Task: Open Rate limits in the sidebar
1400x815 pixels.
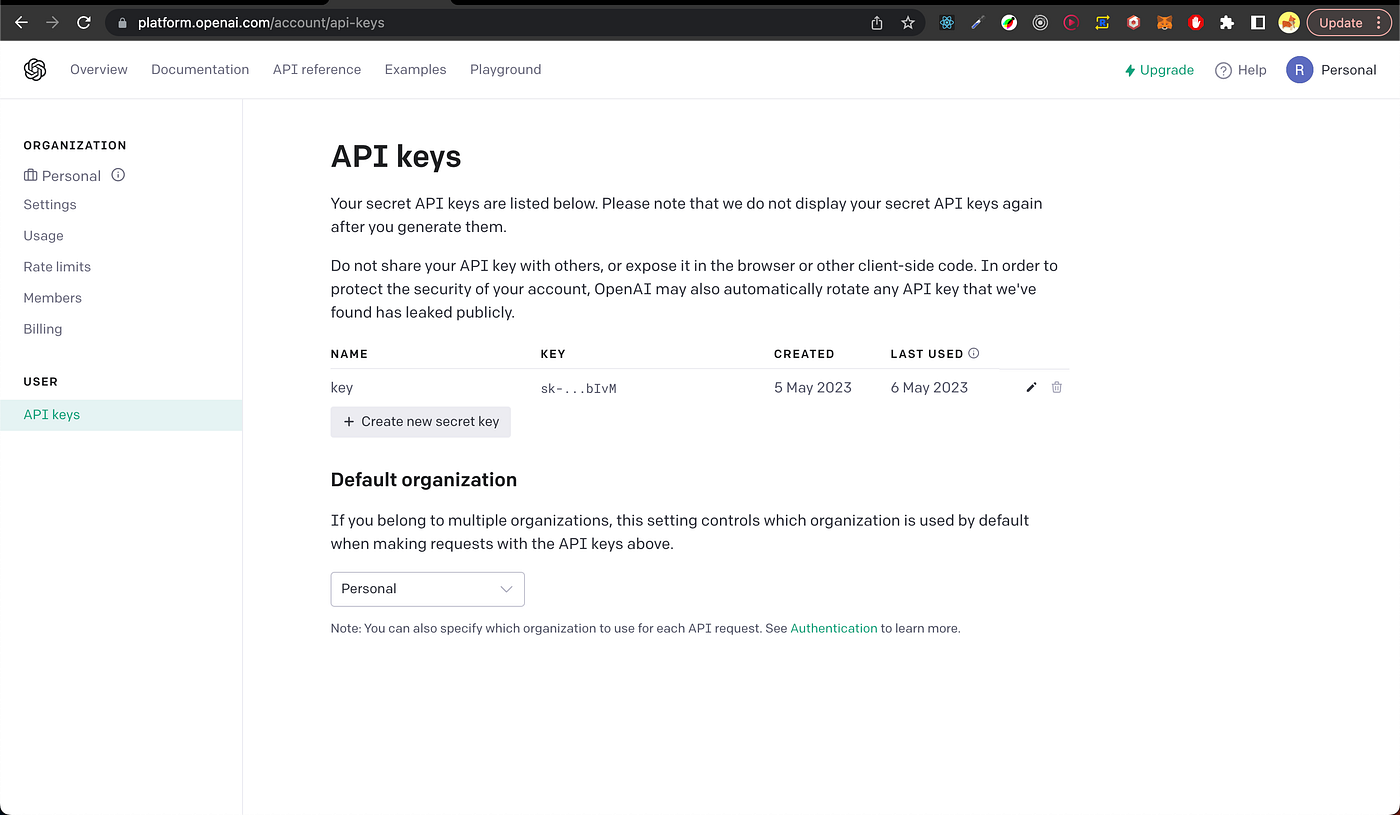Action: click(x=57, y=266)
